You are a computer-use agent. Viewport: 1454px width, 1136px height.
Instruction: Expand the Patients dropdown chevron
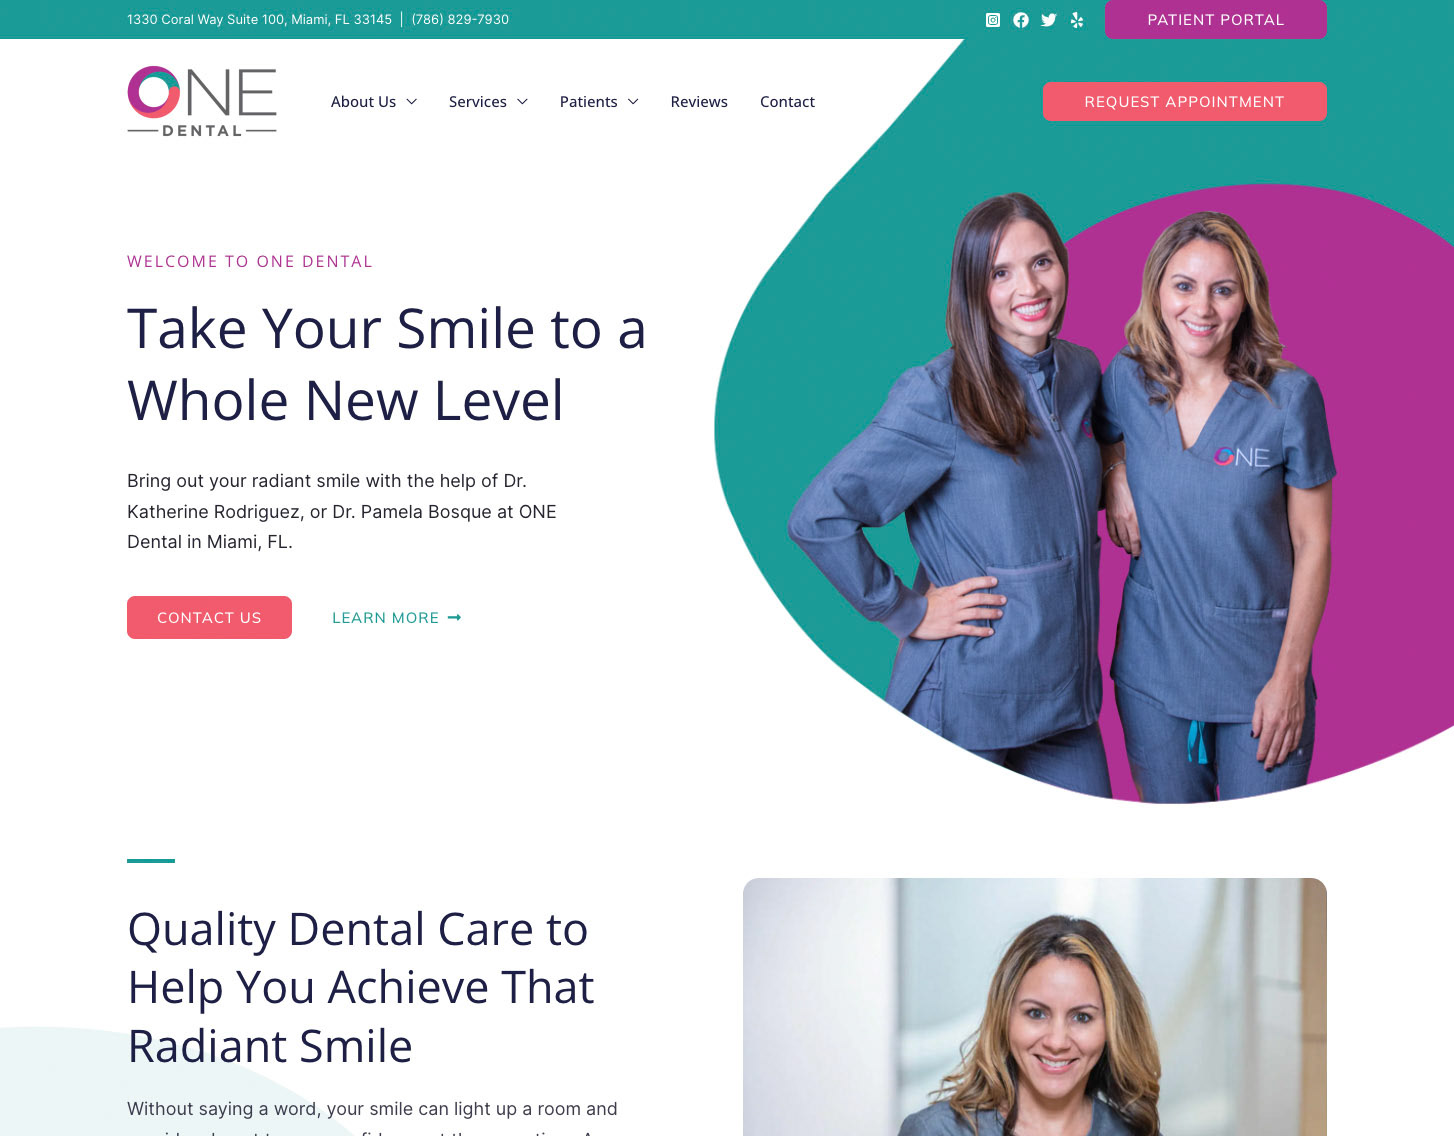(633, 102)
